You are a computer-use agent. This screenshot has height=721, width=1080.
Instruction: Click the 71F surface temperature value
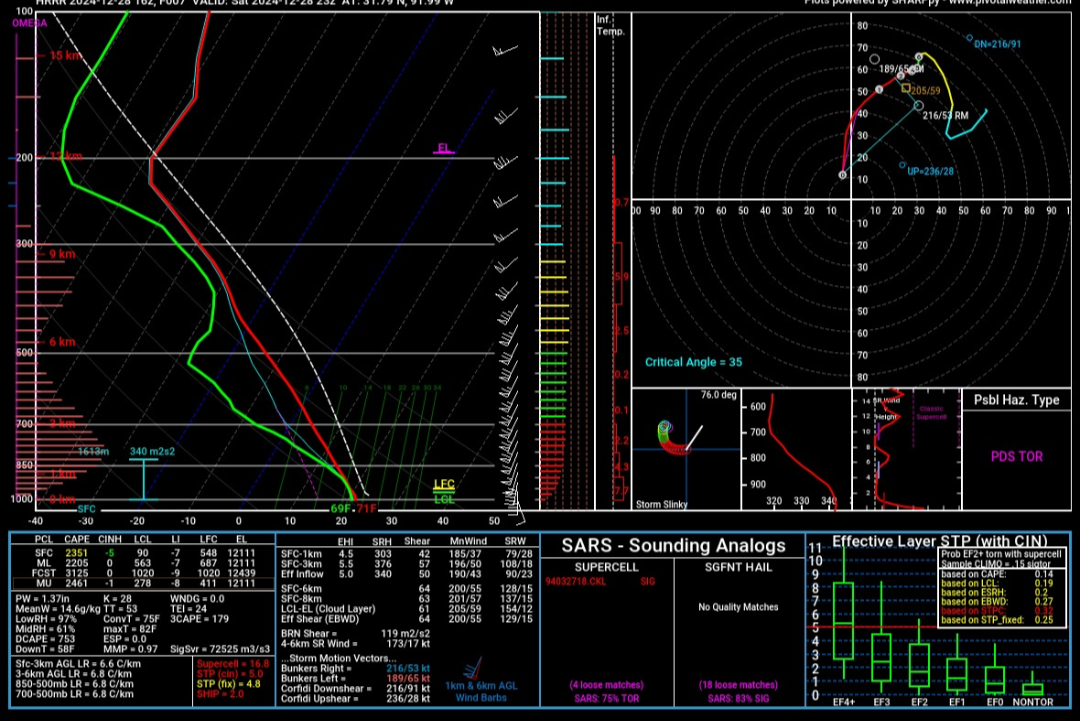click(366, 508)
